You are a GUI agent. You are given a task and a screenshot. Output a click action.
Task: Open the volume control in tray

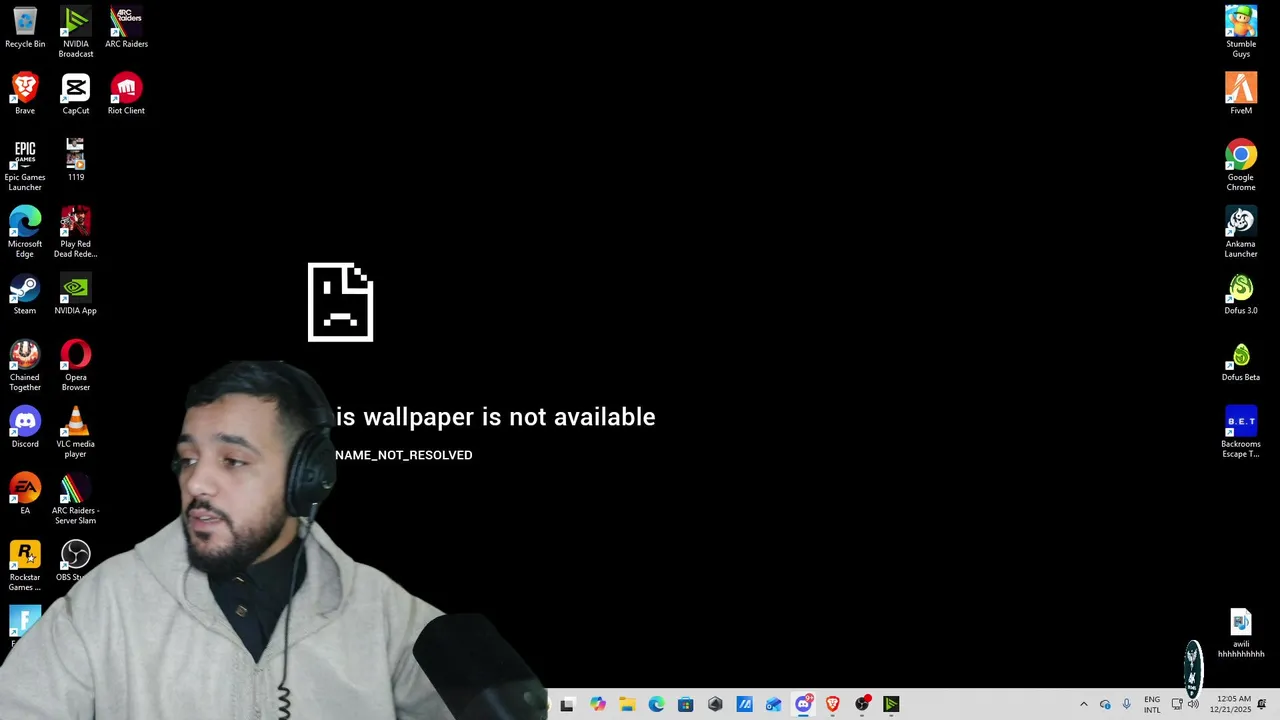tap(1193, 705)
